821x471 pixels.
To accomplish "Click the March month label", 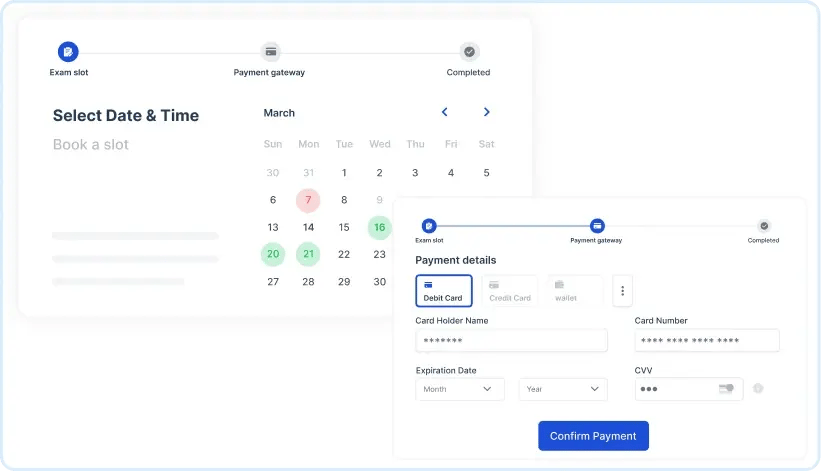I will pos(279,113).
